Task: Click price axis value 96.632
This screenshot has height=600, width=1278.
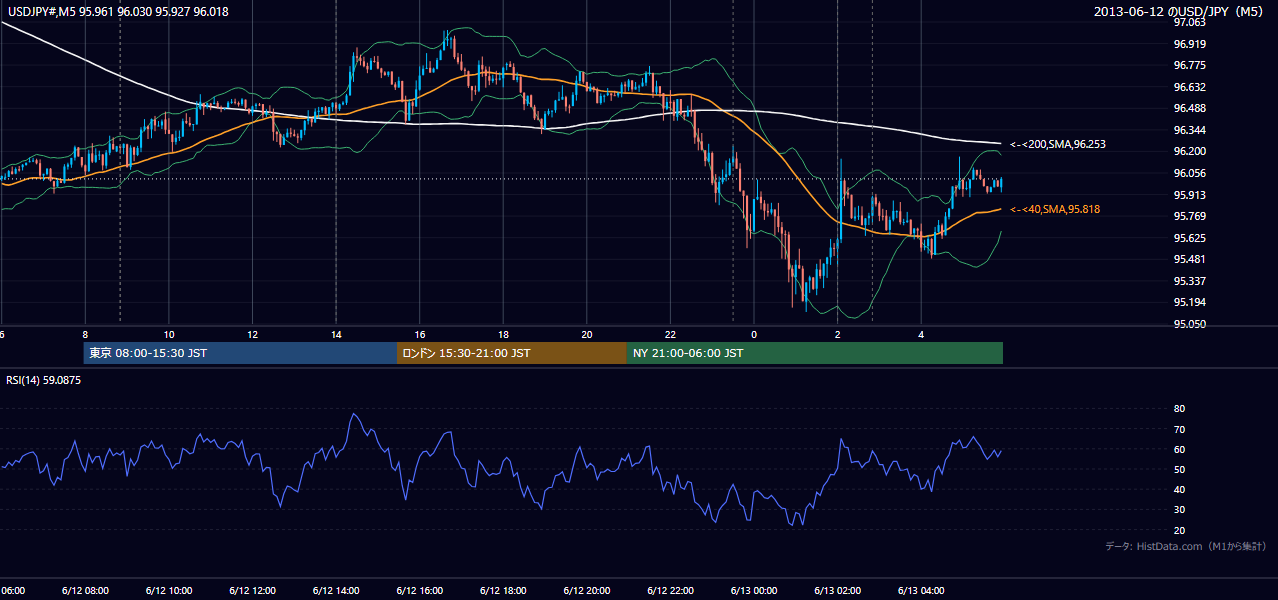Action: (1189, 87)
